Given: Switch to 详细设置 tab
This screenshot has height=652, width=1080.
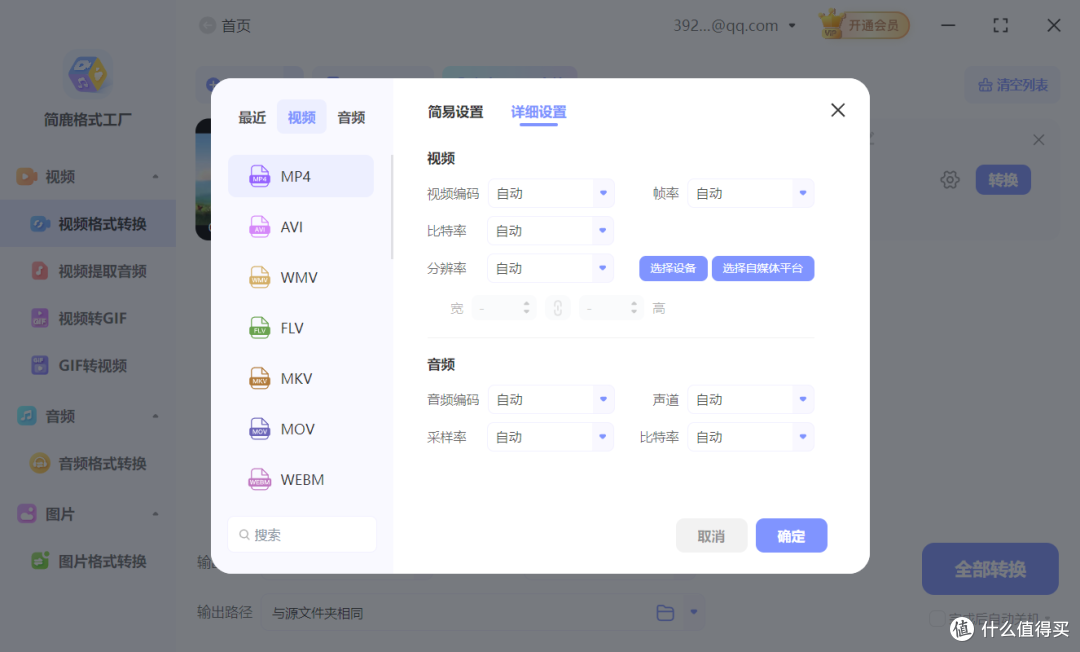Looking at the screenshot, I should (x=539, y=112).
